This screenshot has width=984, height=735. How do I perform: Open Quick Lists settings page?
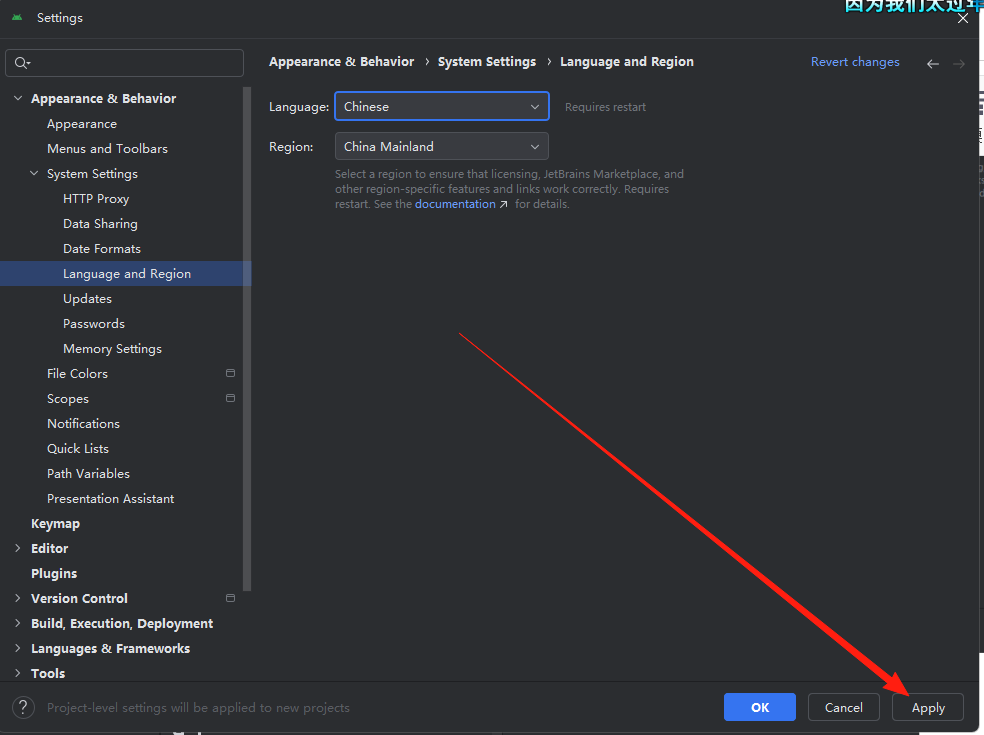coord(78,448)
